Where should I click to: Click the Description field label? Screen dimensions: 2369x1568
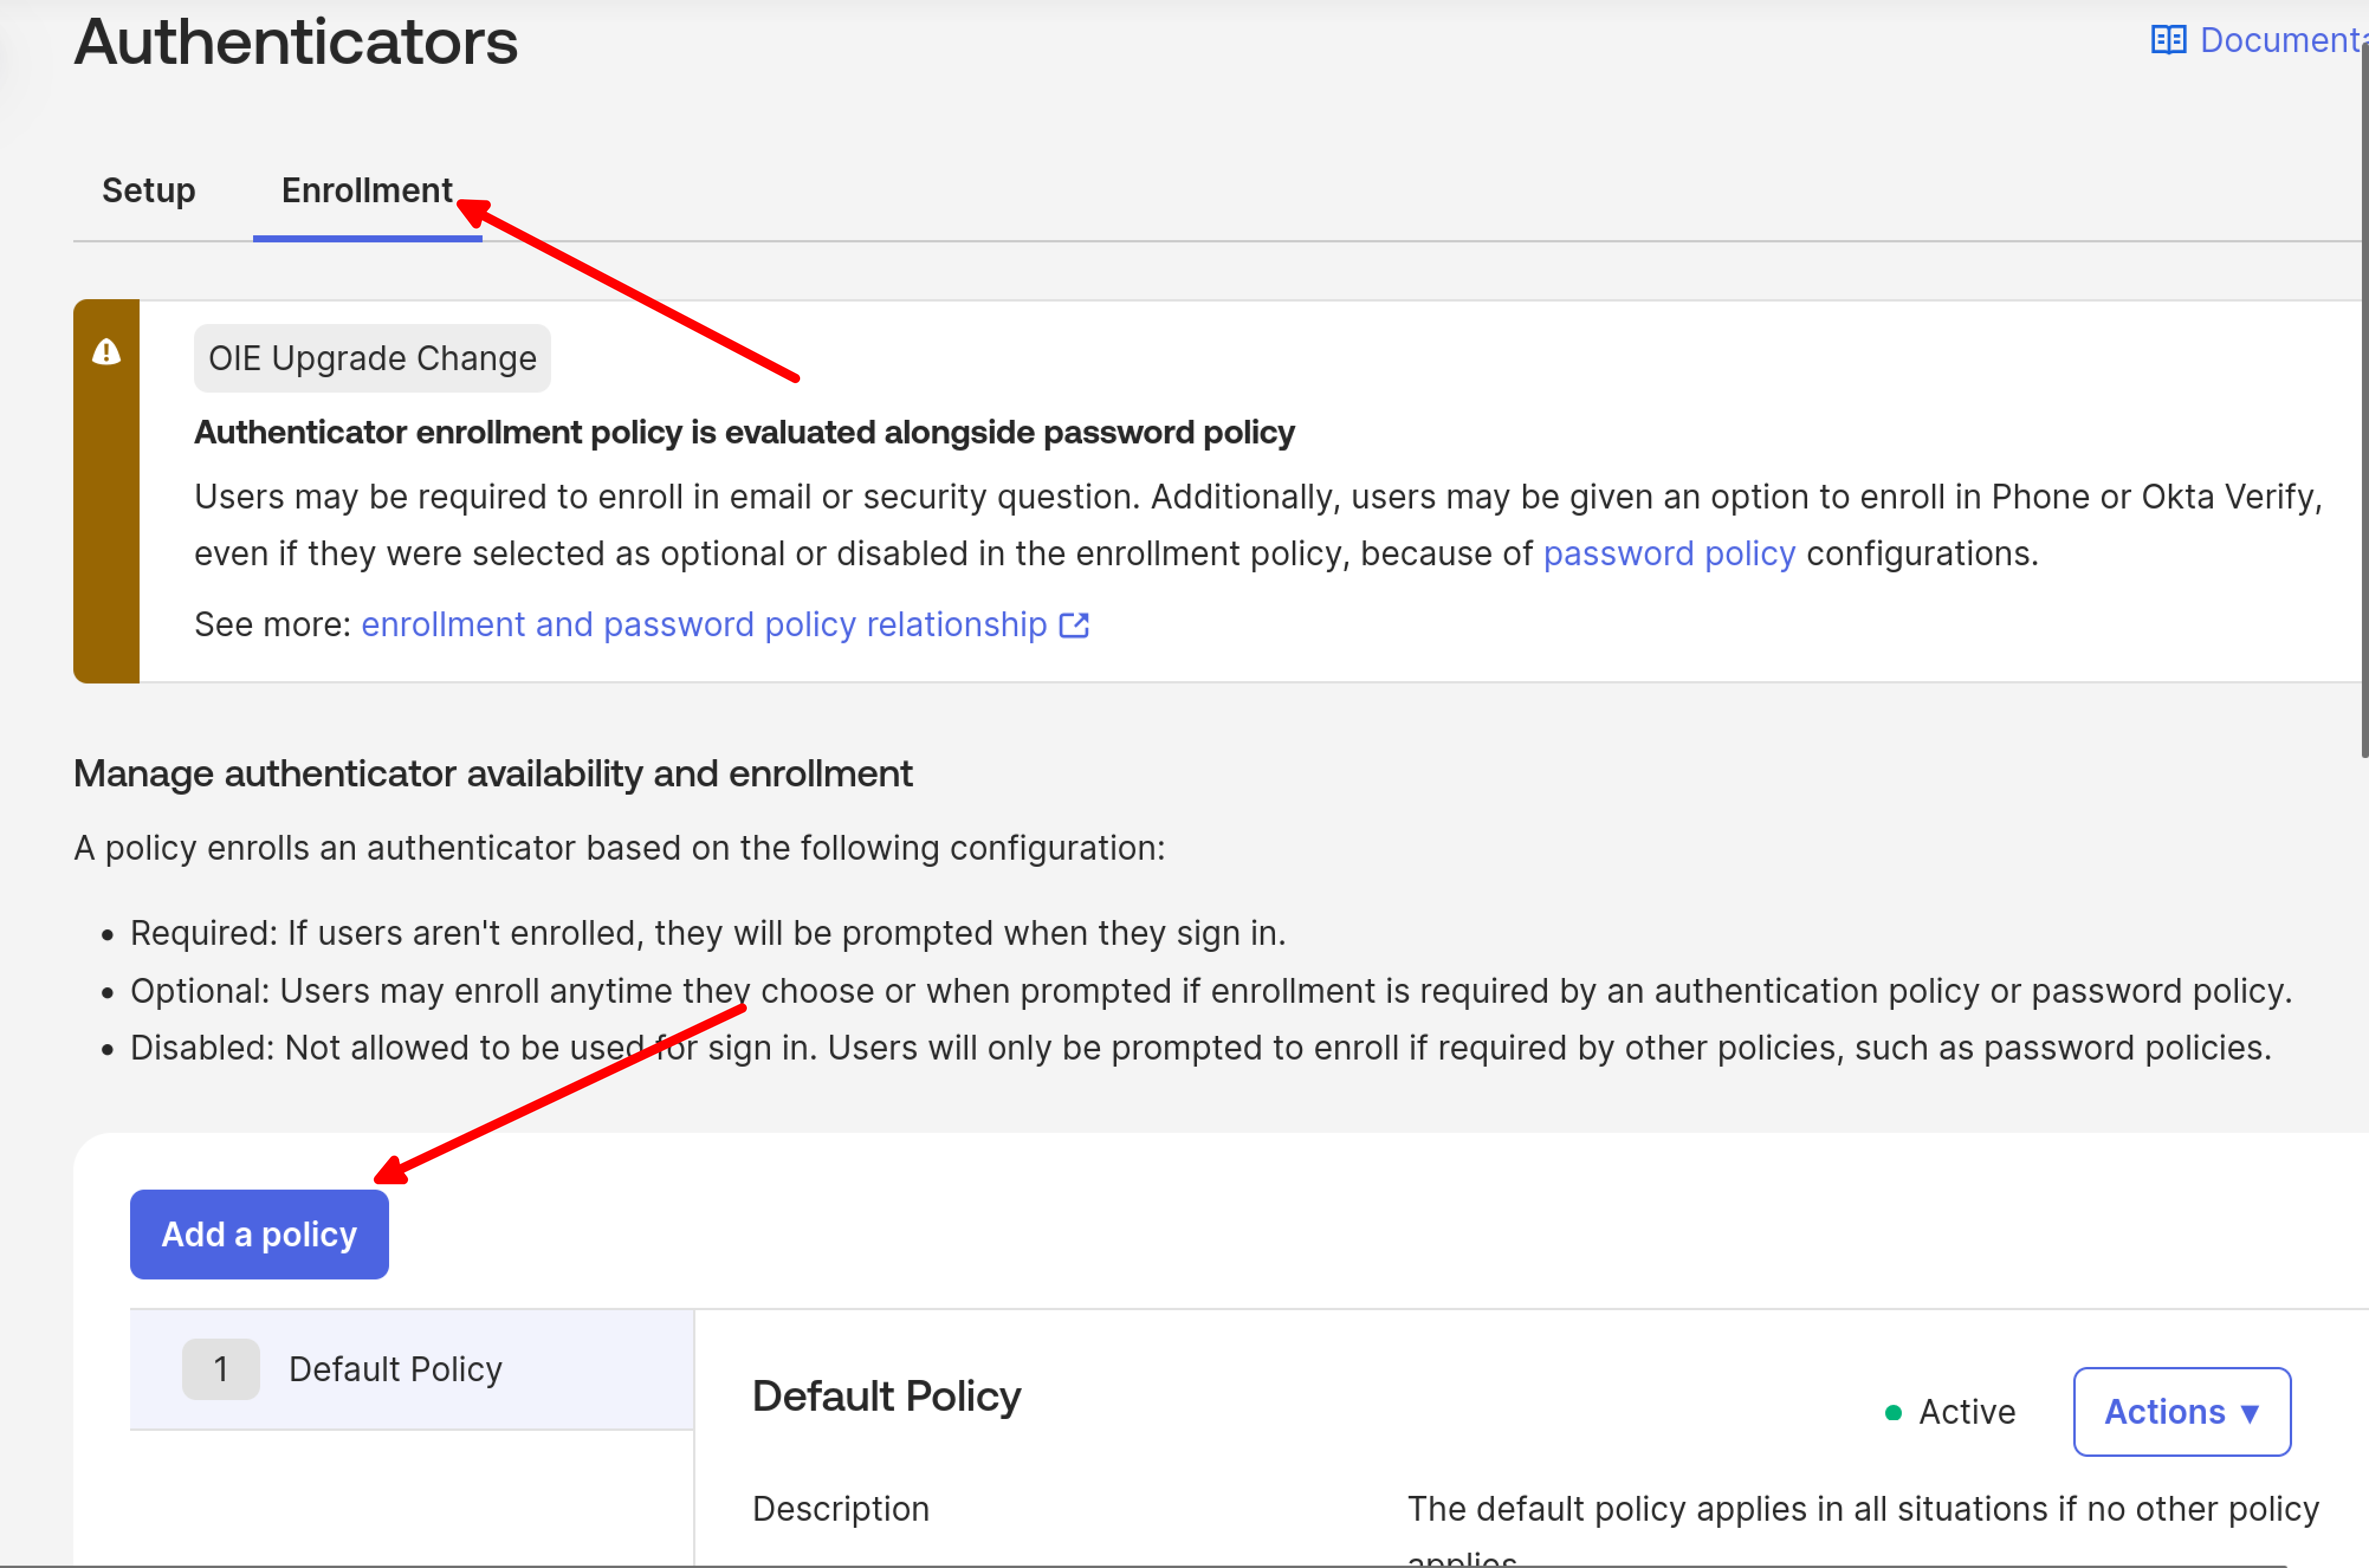coord(840,1508)
